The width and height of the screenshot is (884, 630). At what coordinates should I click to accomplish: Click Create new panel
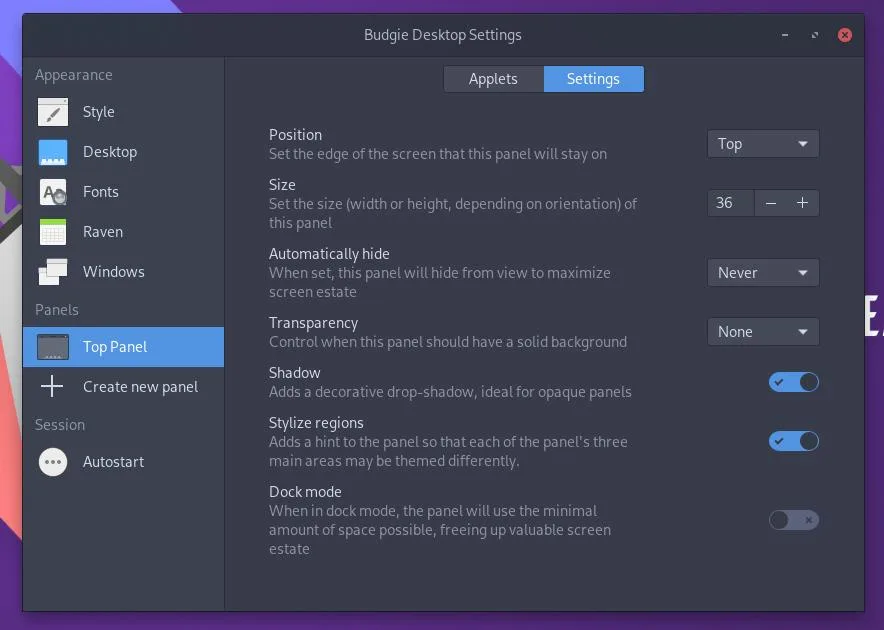pyautogui.click(x=140, y=386)
